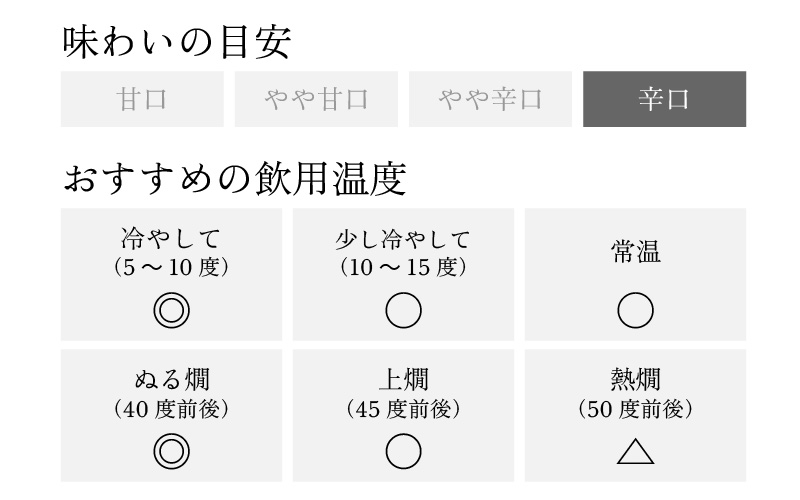Image resolution: width=800 pixels, height=500 pixels.
Task: Select the やや甘口 taste option
Action: pyautogui.click(x=316, y=99)
